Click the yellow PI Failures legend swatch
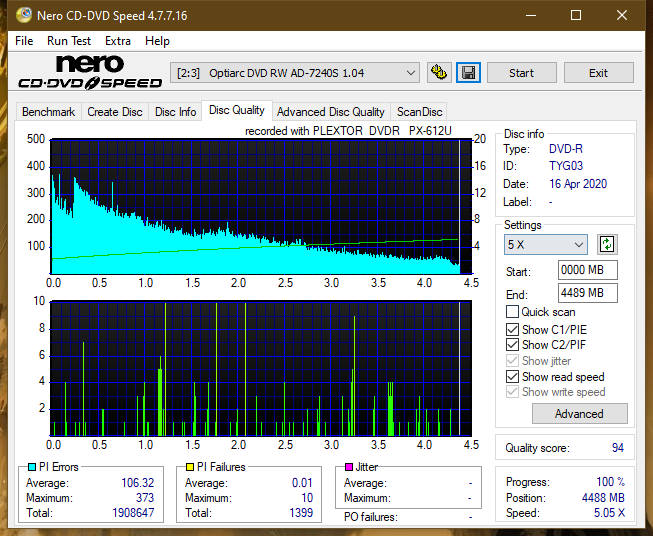This screenshot has height=536, width=653. coord(190,467)
